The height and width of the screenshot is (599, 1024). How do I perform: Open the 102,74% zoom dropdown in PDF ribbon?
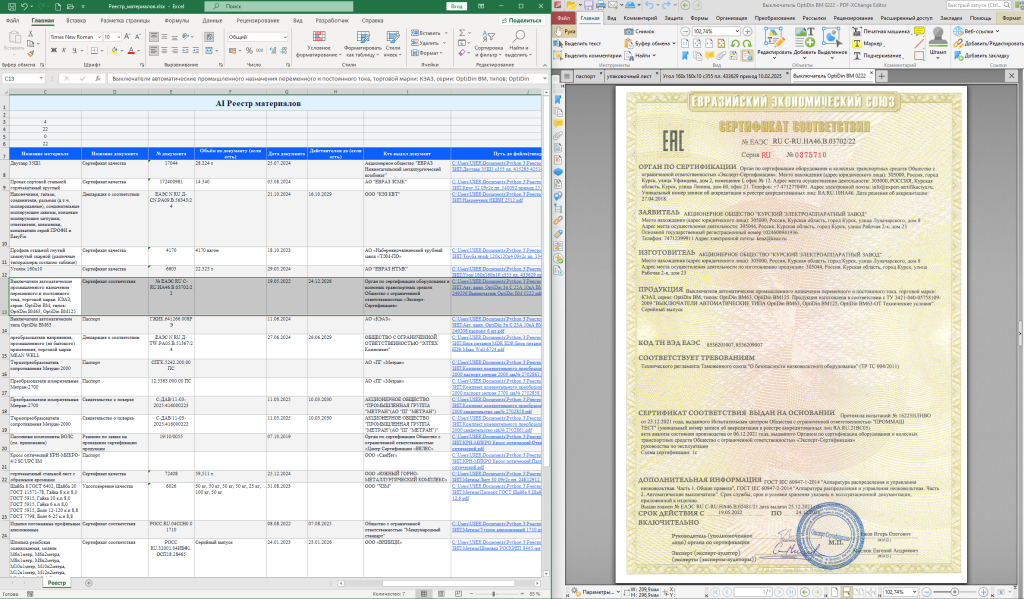(737, 31)
